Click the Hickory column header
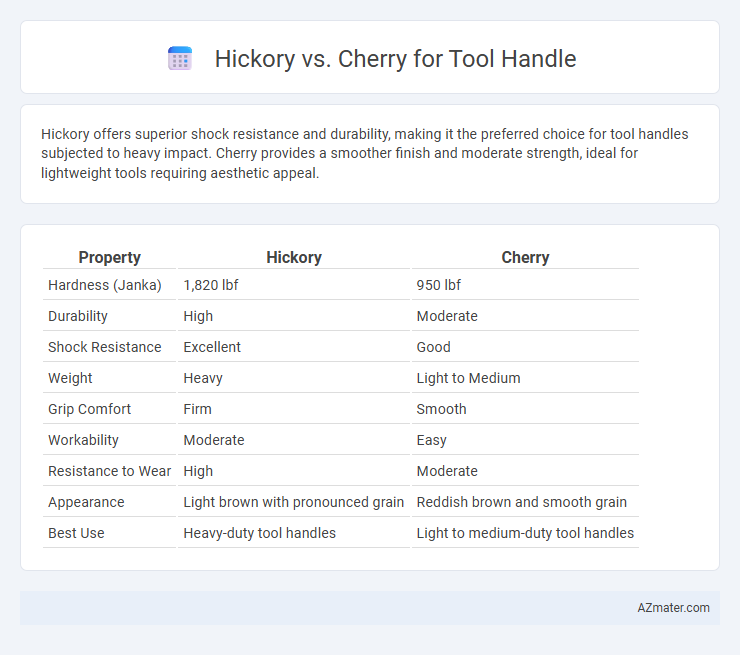Screen dimensions: 740x655 point(294,257)
